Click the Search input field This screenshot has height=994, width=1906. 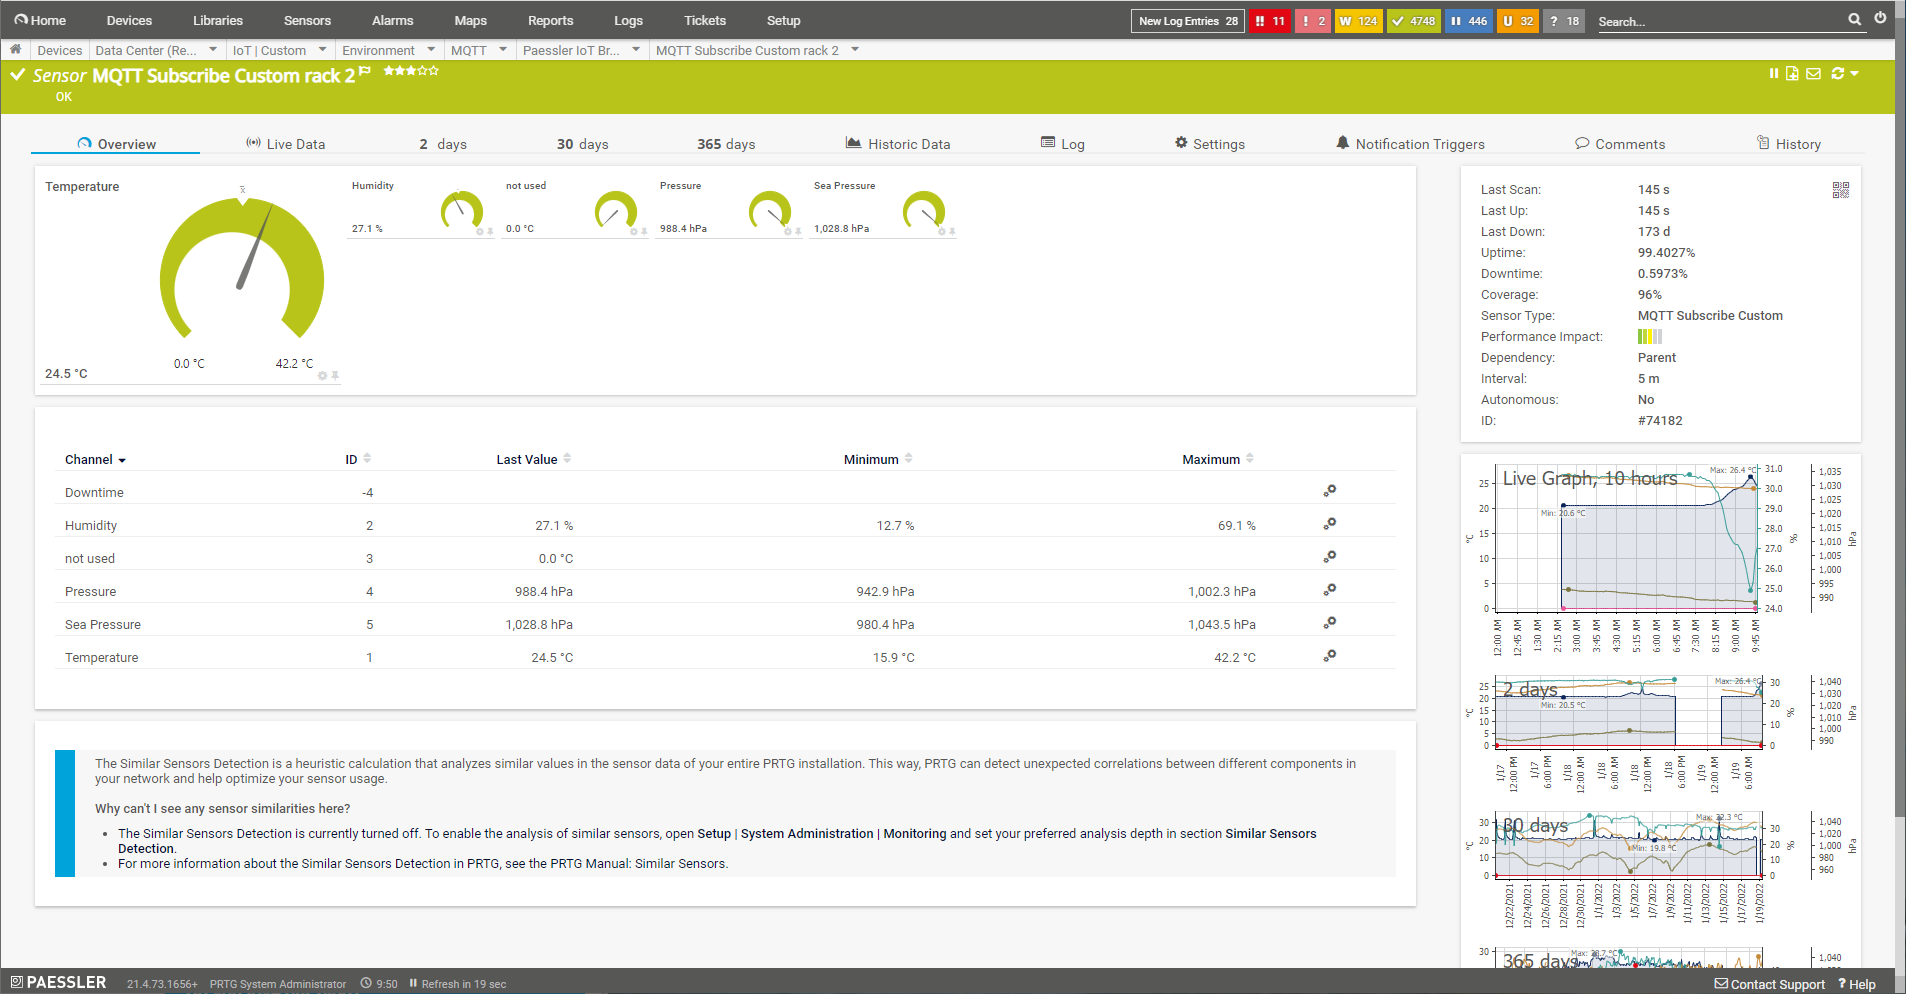[1718, 21]
